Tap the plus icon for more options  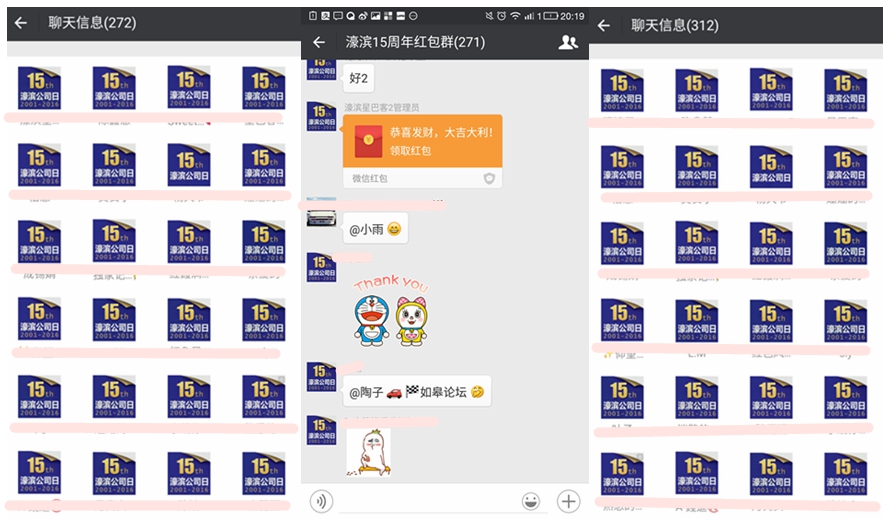point(568,502)
